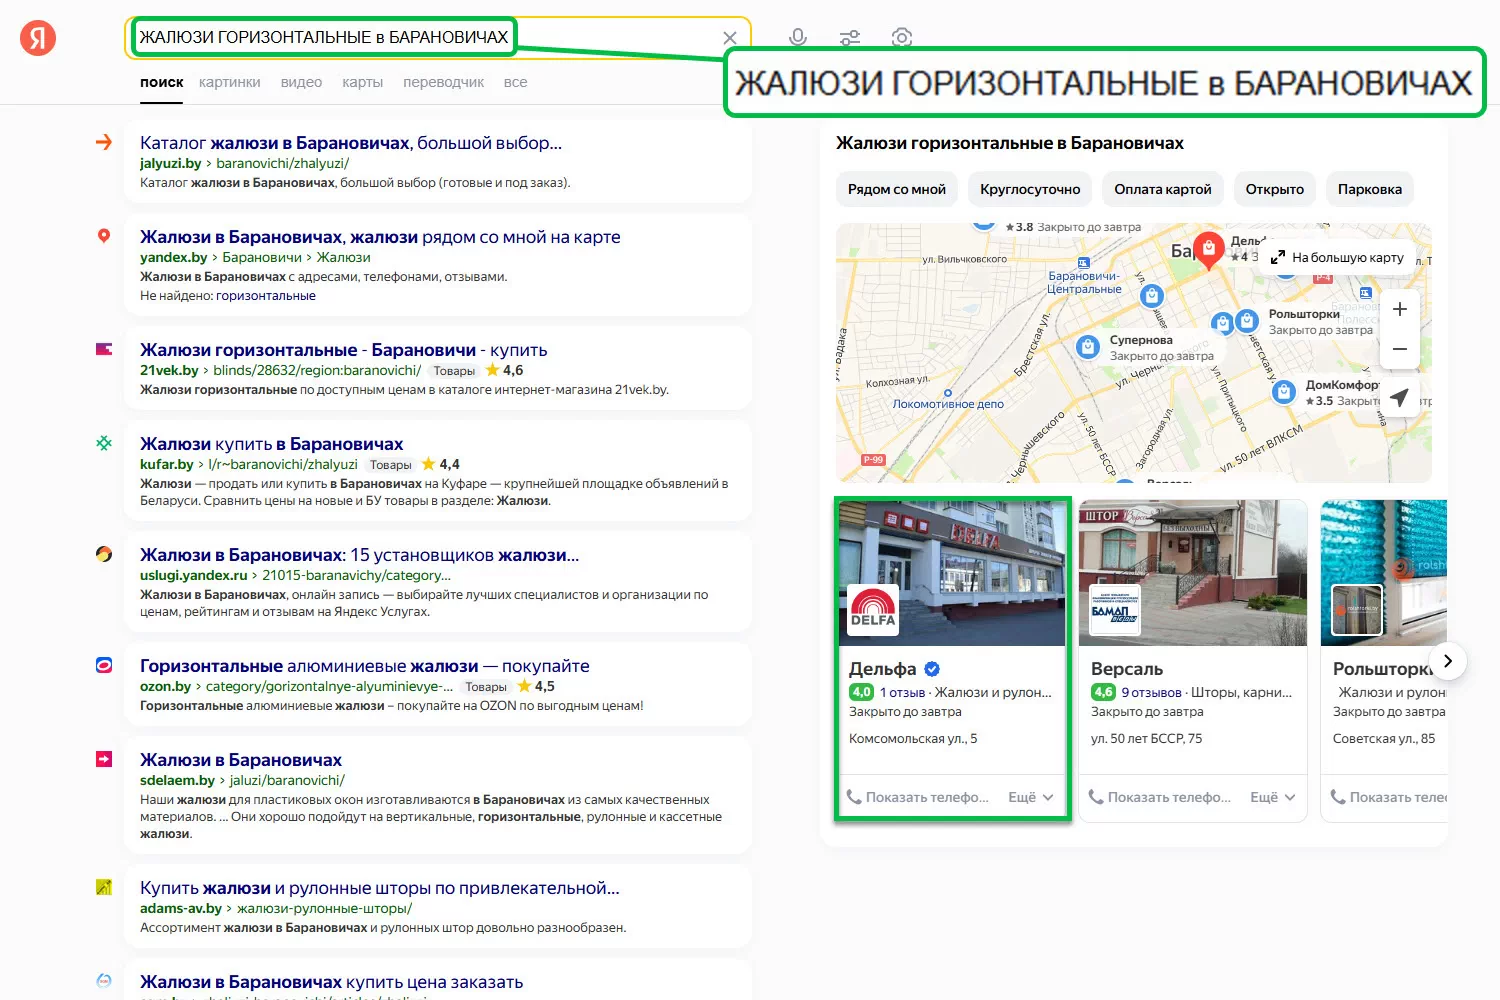Zoom out on the map
Viewport: 1500px width, 1000px height.
(1400, 349)
